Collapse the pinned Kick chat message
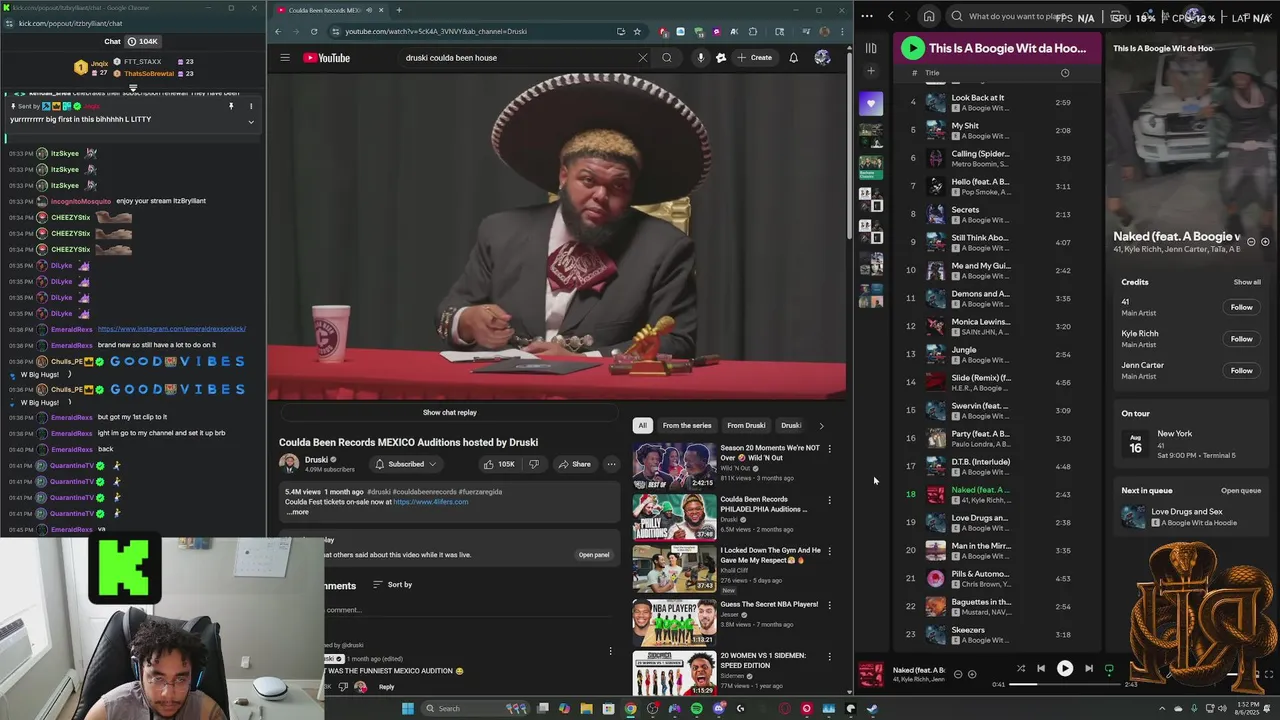This screenshot has height=720, width=1280. [x=251, y=122]
